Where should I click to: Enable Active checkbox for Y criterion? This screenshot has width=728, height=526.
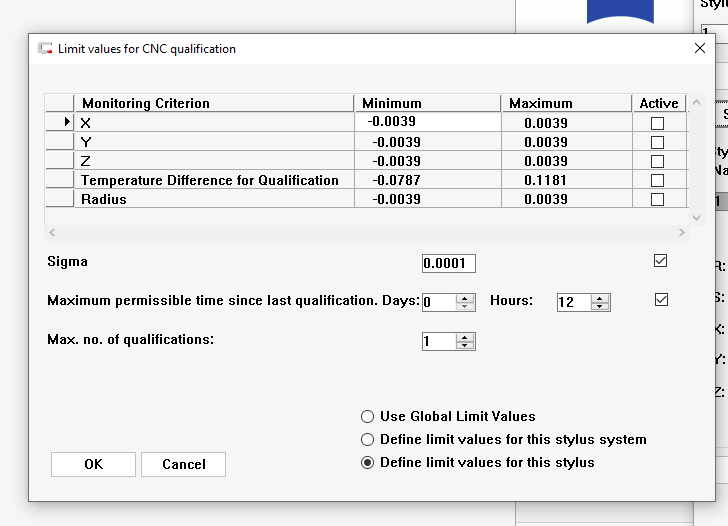click(x=657, y=142)
